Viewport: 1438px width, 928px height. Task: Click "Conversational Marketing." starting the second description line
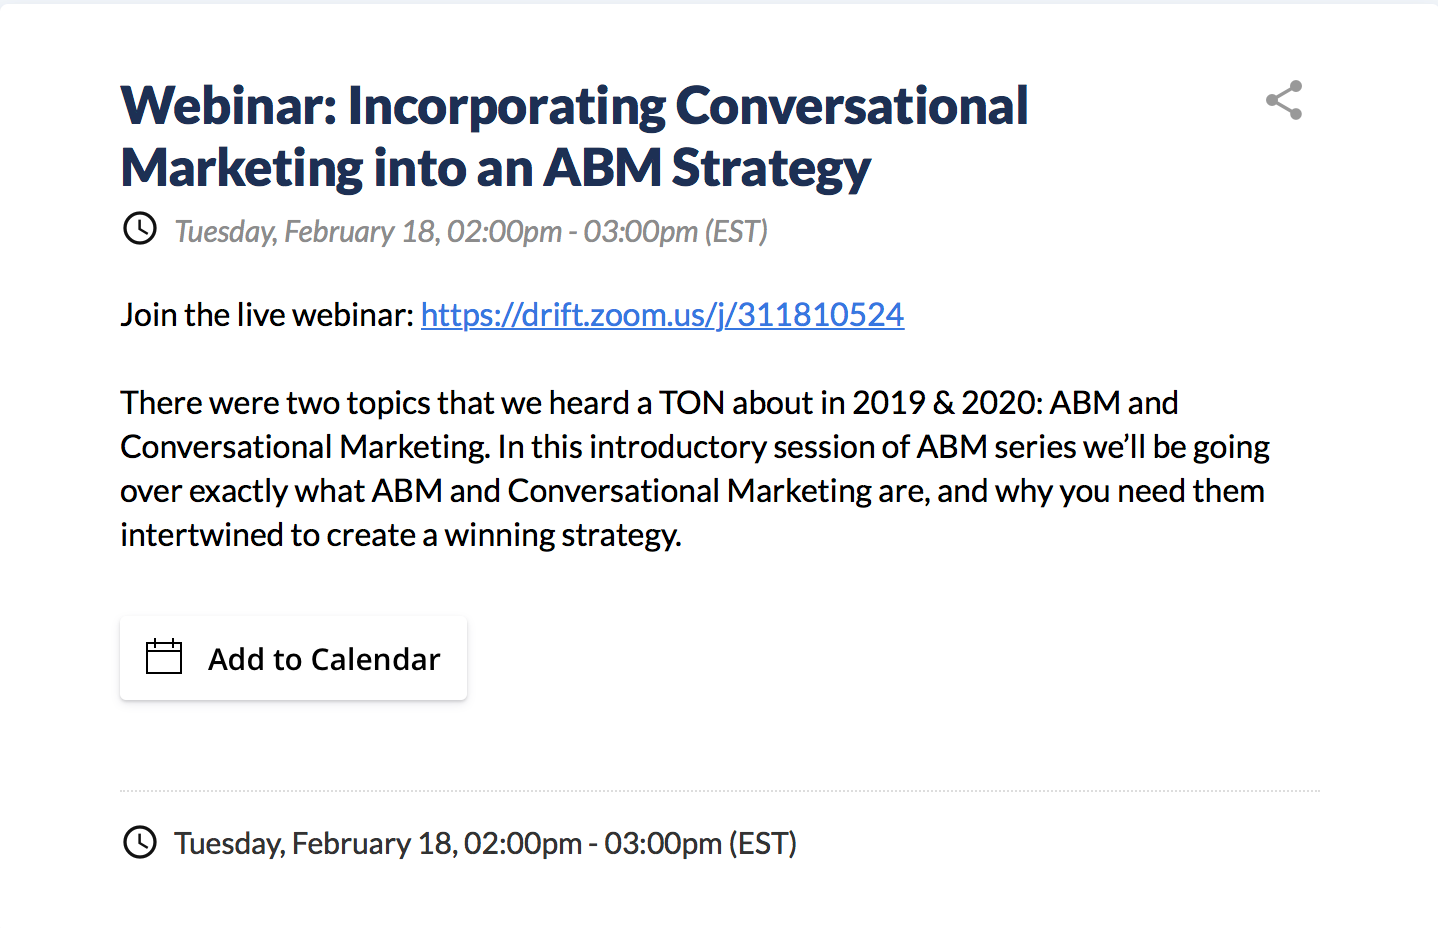[306, 447]
